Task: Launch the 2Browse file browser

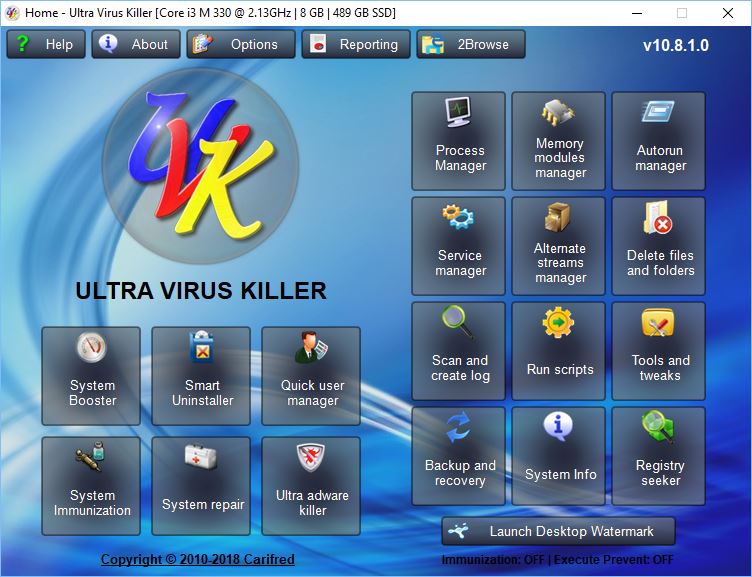Action: tap(471, 44)
